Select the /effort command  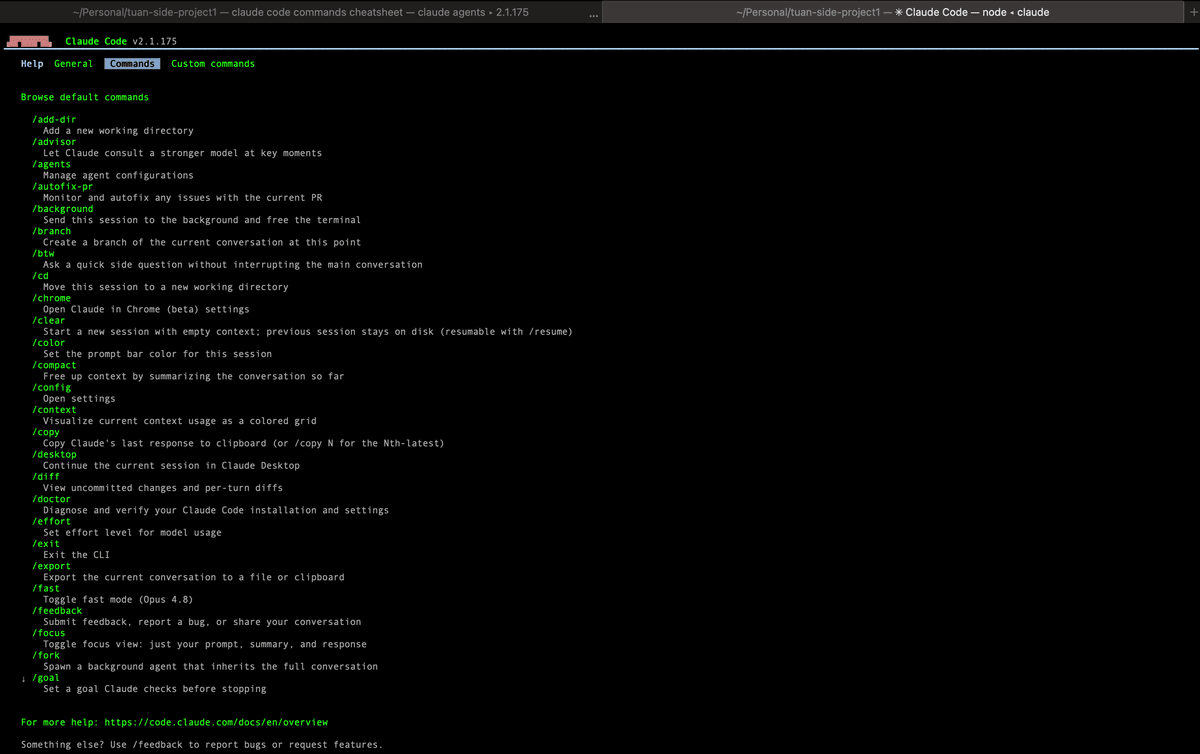point(51,521)
